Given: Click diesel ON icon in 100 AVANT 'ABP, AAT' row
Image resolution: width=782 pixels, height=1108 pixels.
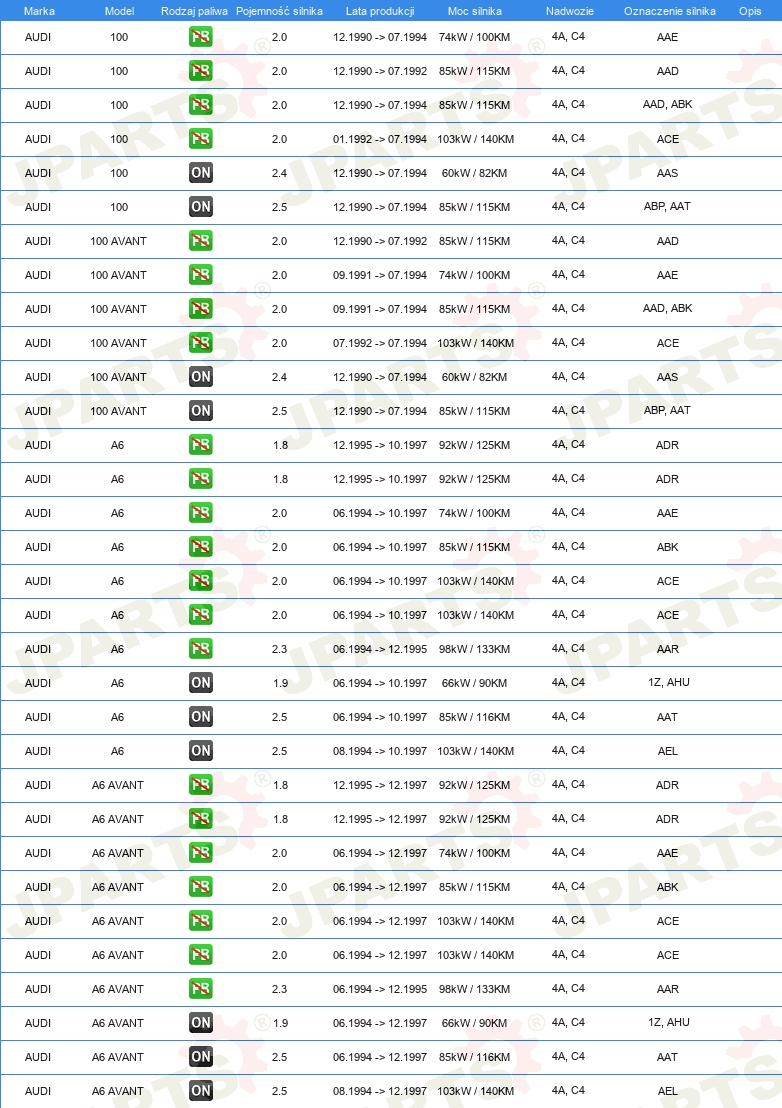Looking at the screenshot, I should pyautogui.click(x=201, y=411).
